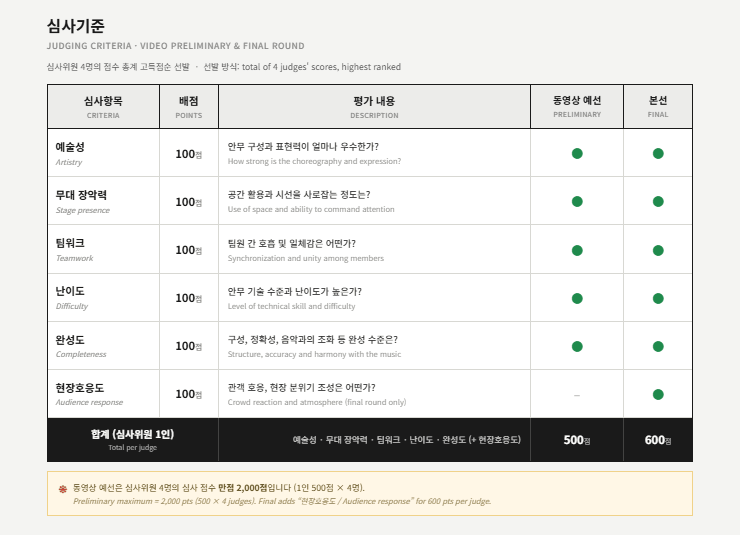Click the green Preliminary dot for 예술성
Screen dimensions: 740x536
577,153
